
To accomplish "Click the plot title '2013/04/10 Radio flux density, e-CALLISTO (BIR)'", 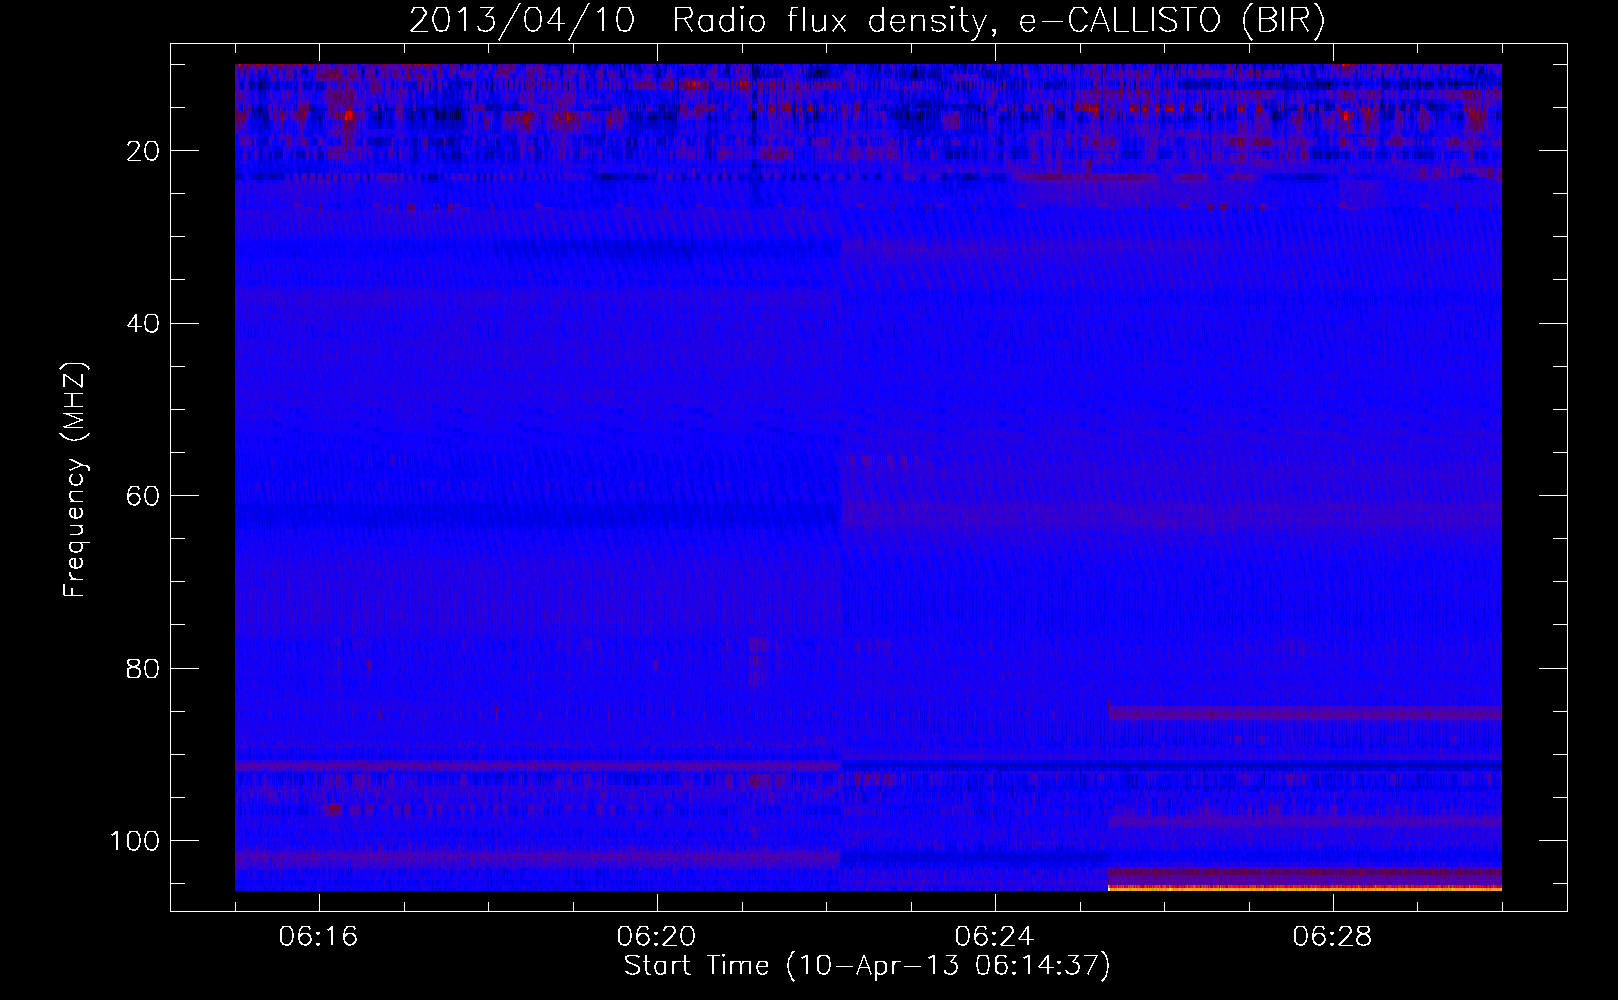I will click(867, 21).
